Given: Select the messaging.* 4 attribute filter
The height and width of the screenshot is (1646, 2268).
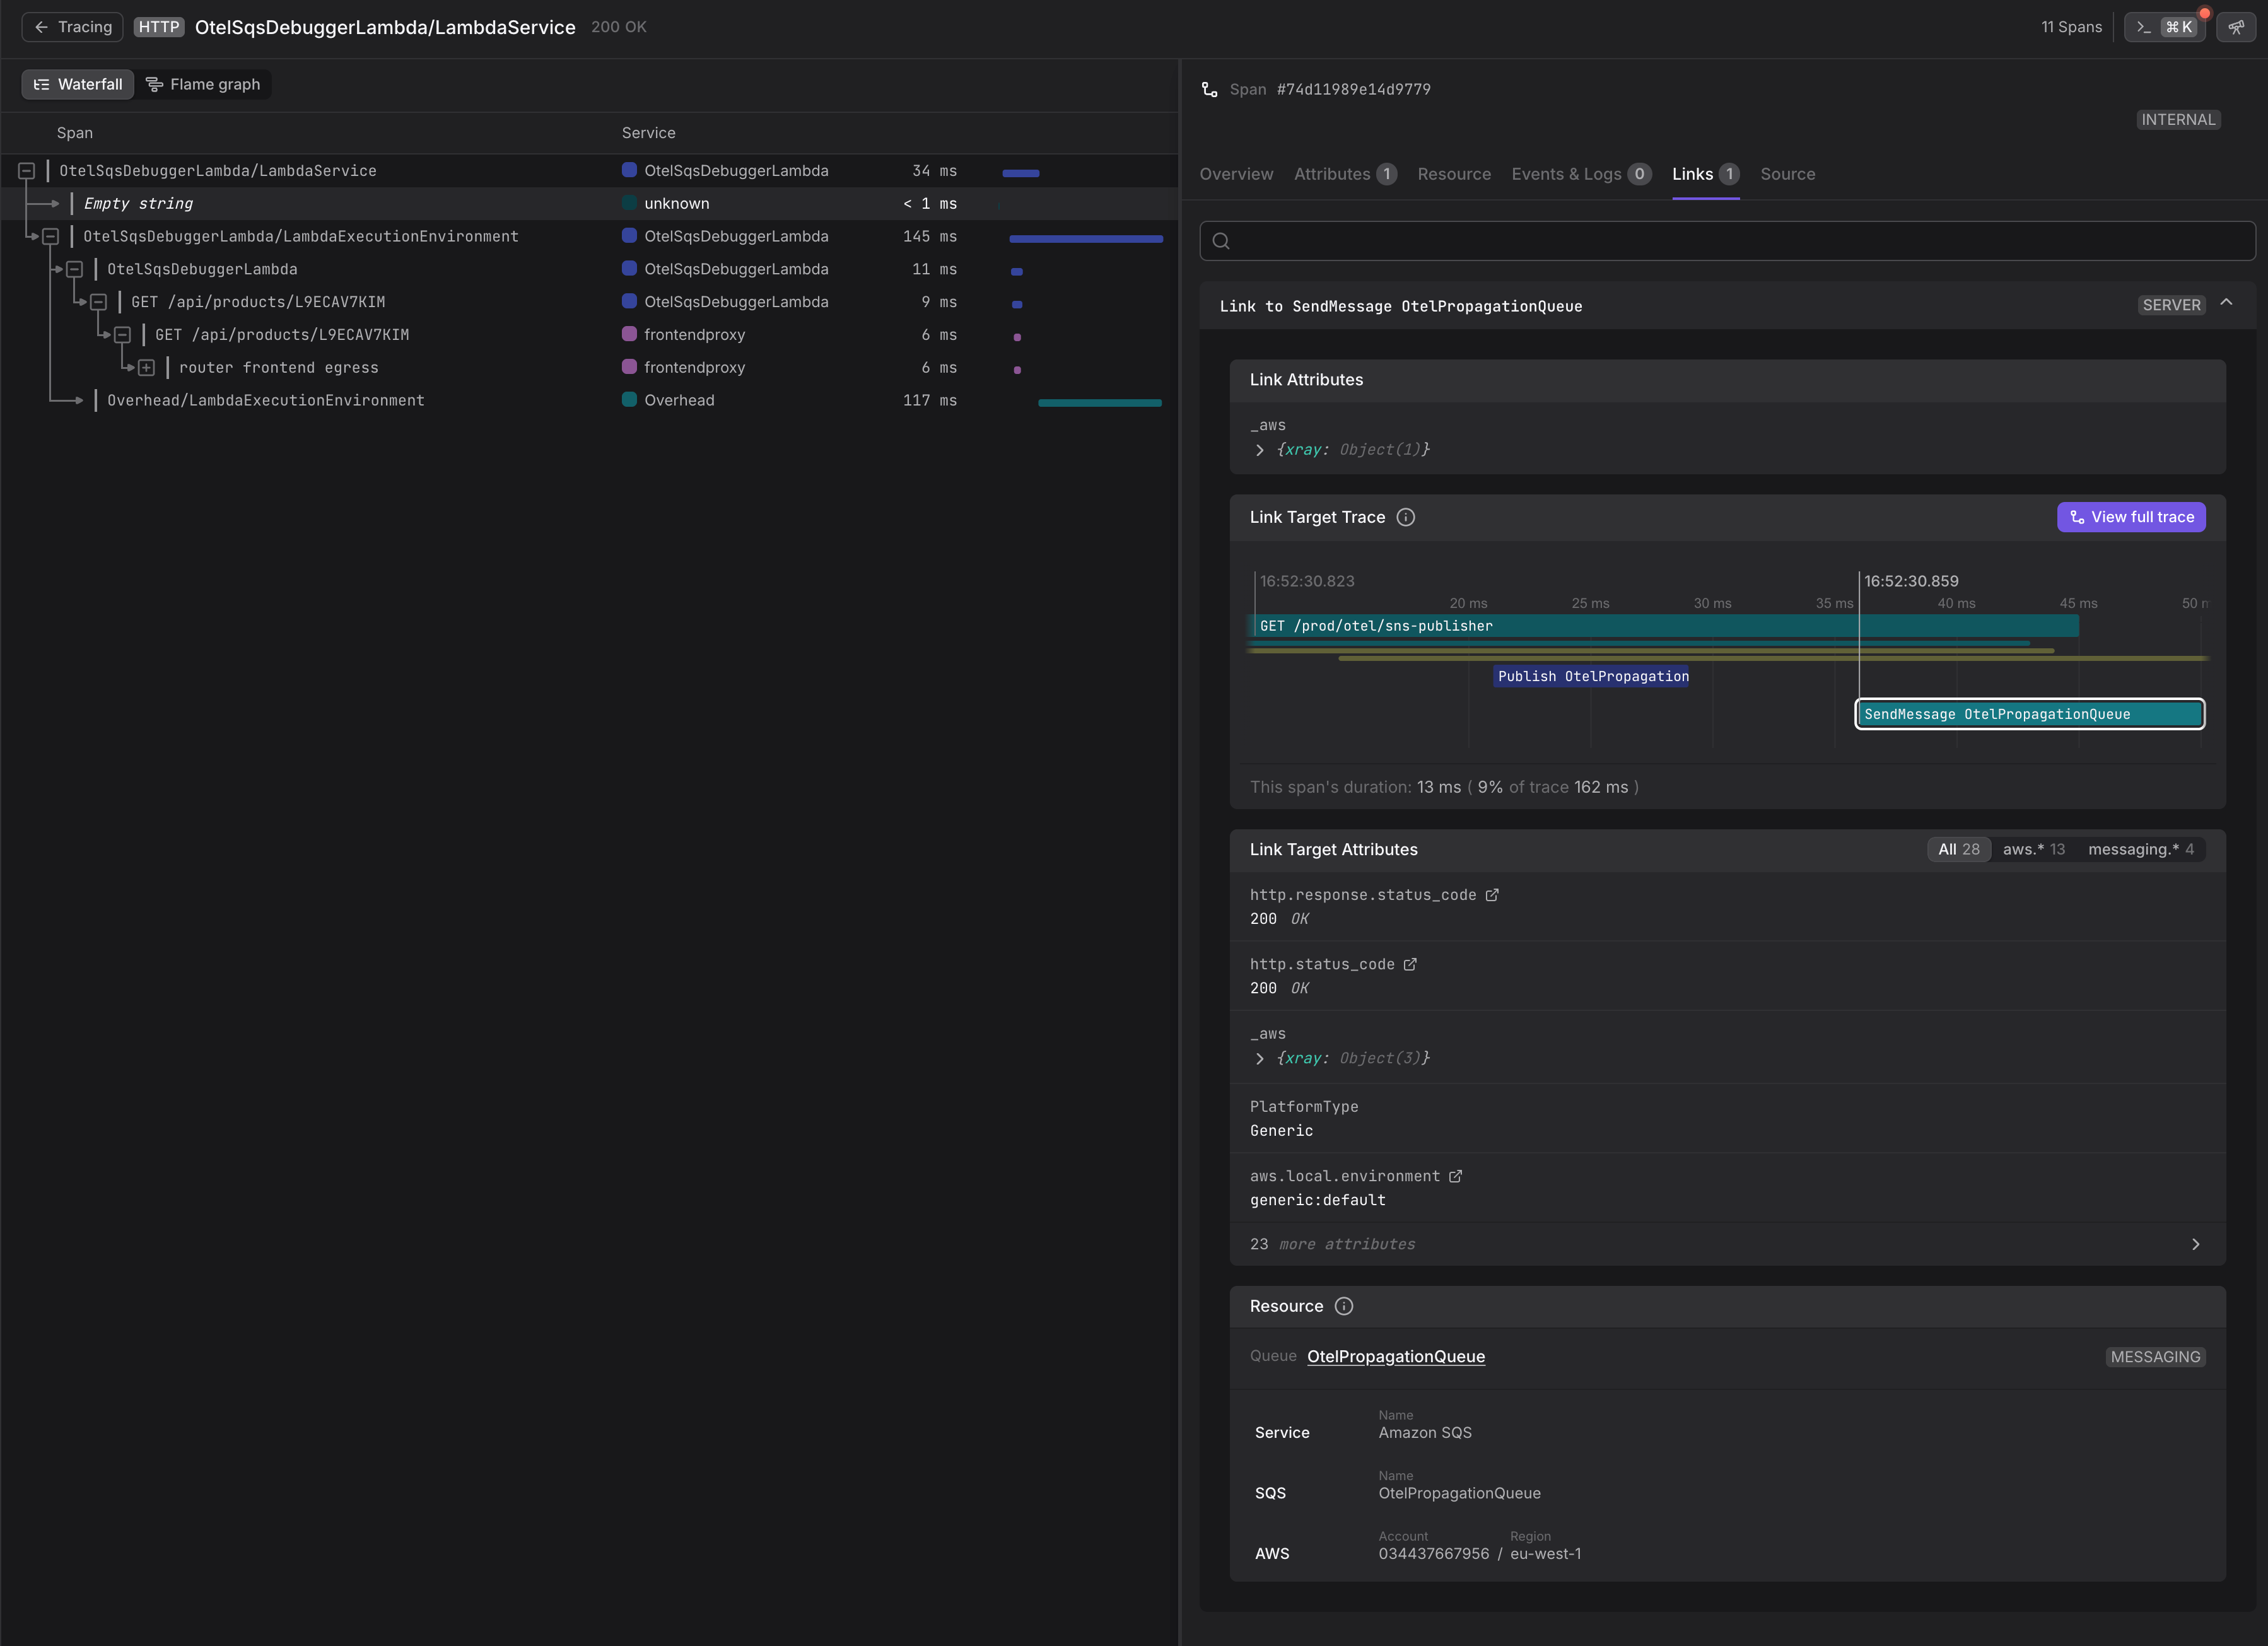Looking at the screenshot, I should [2141, 849].
